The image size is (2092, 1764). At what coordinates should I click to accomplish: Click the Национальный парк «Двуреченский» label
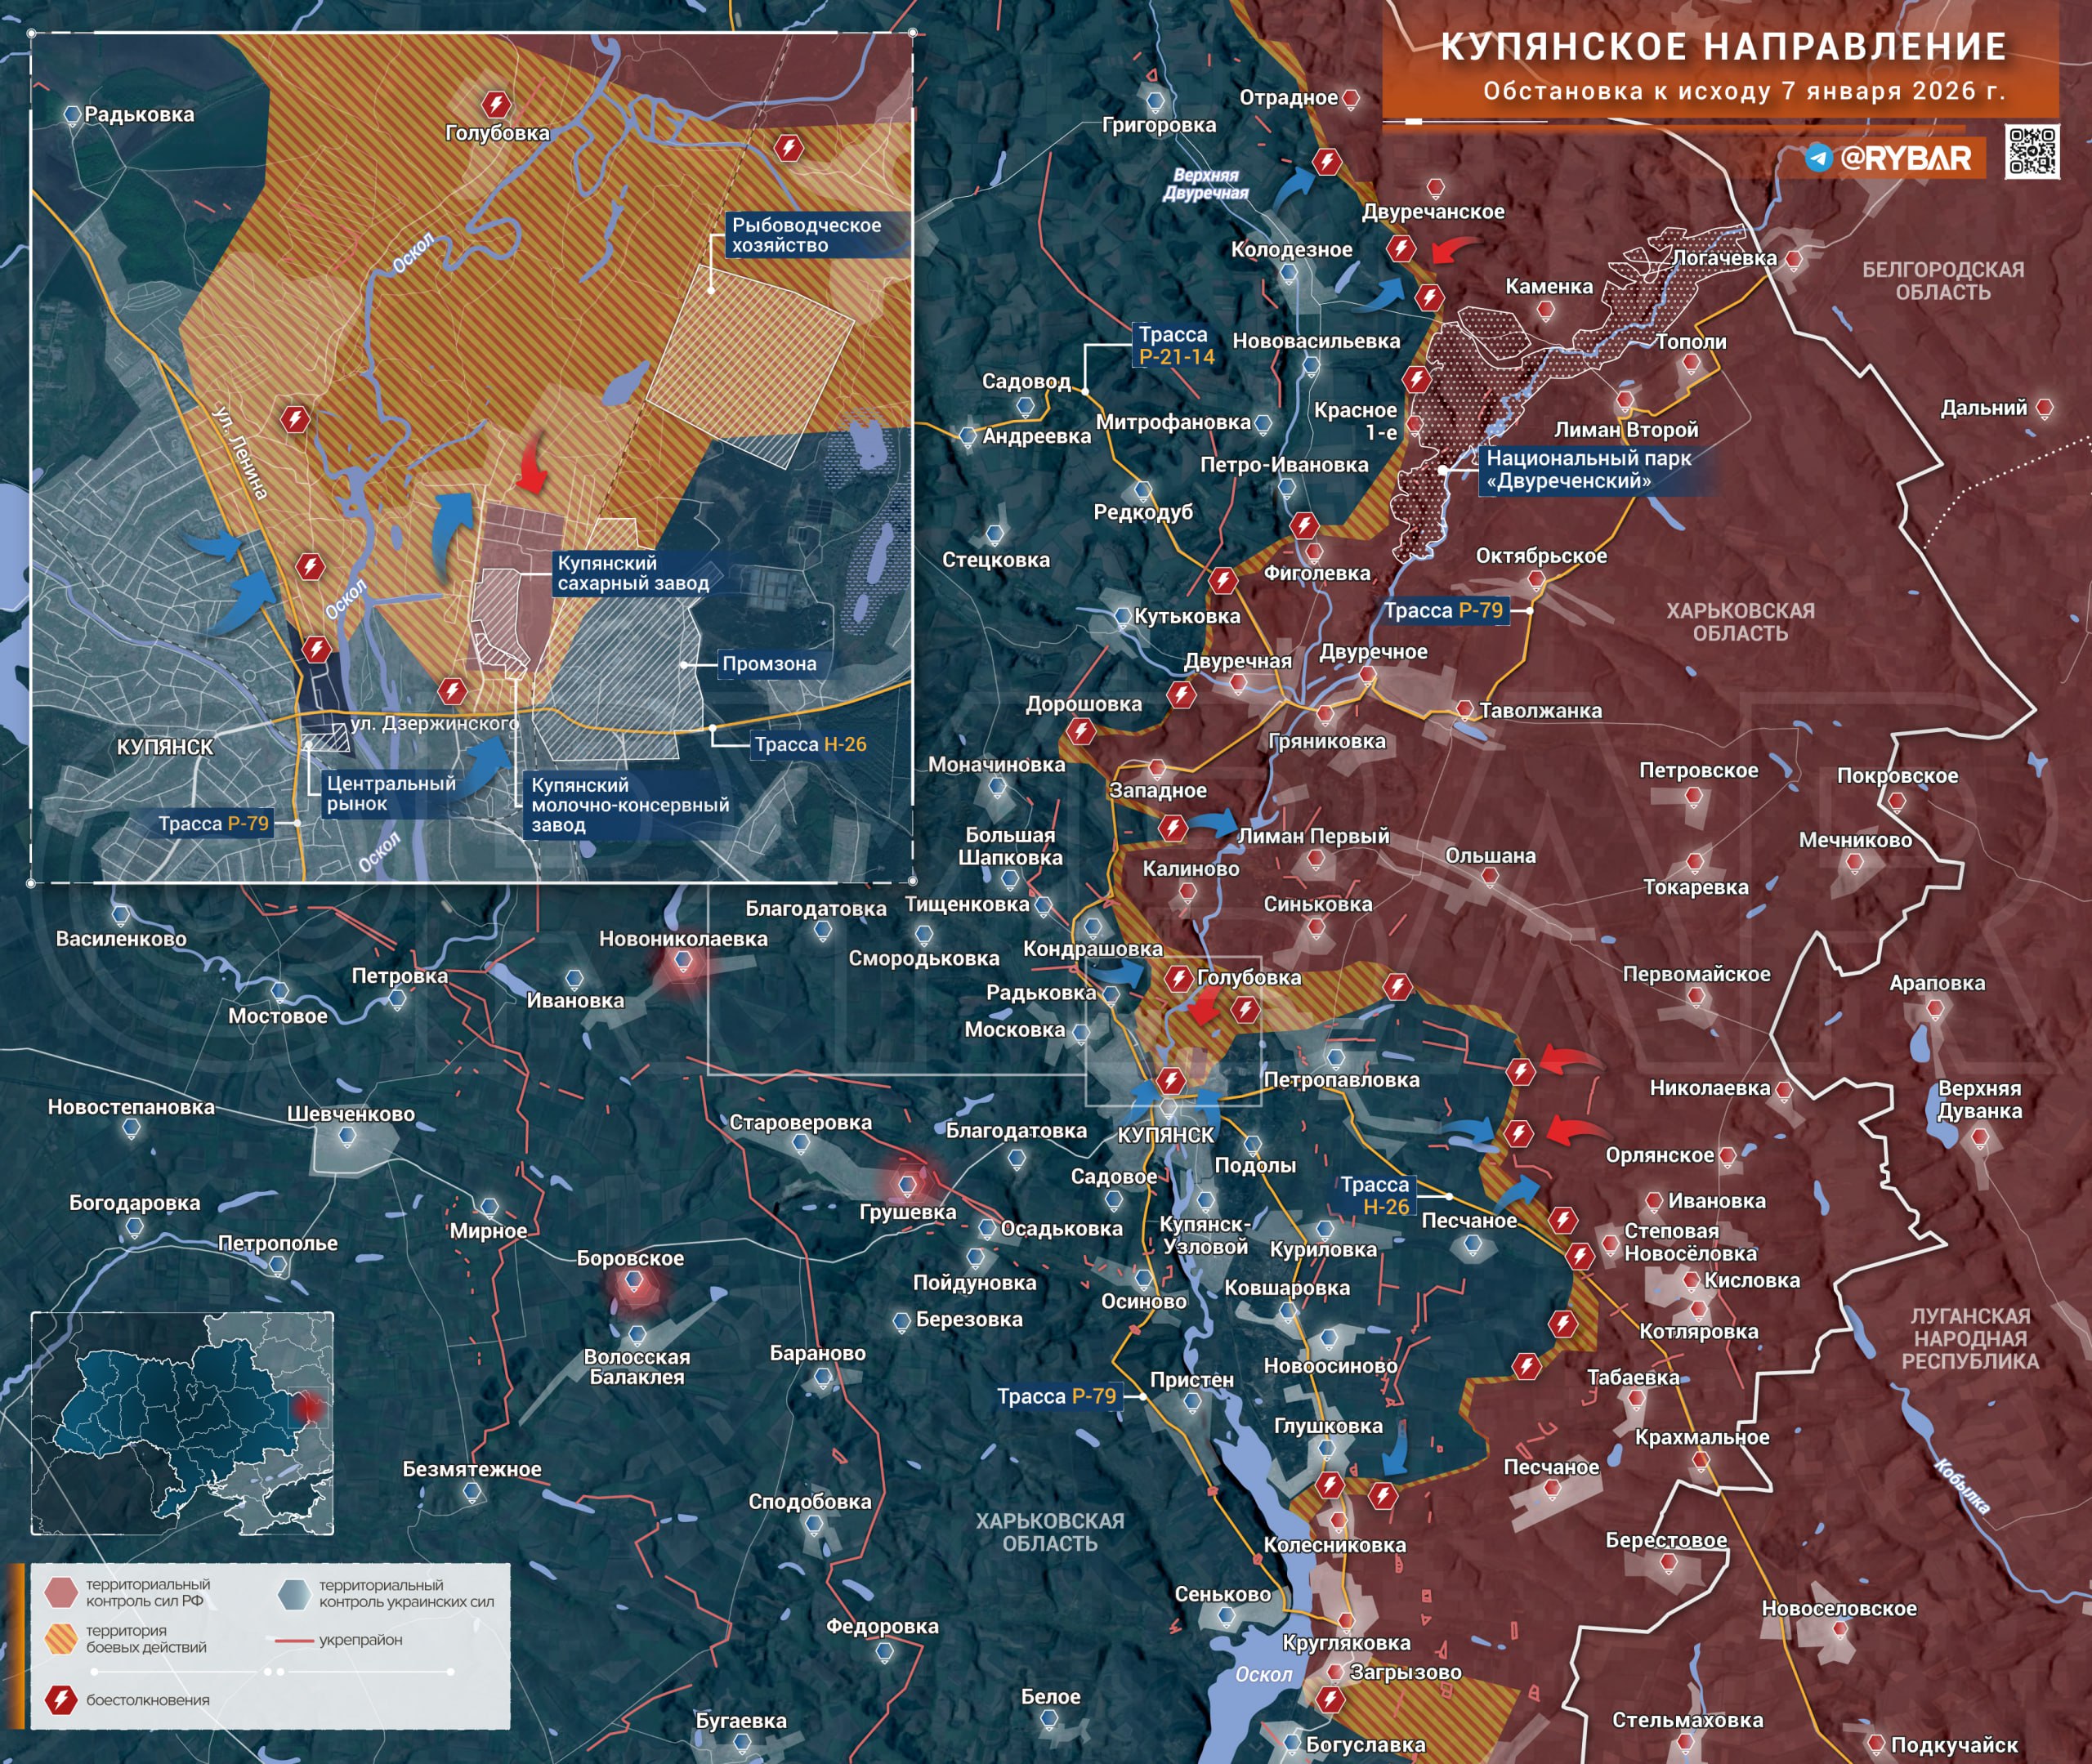(x=1588, y=469)
